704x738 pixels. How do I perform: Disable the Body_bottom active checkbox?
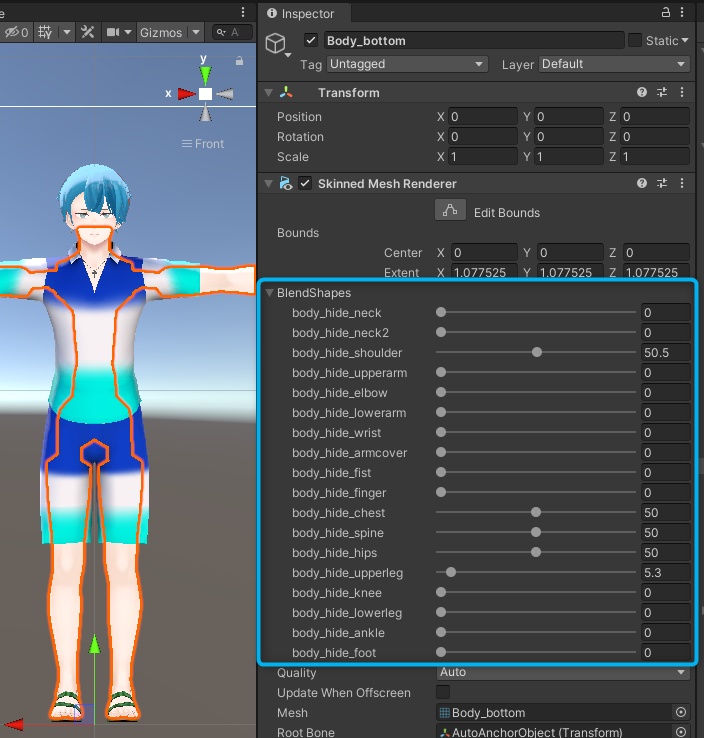click(311, 41)
